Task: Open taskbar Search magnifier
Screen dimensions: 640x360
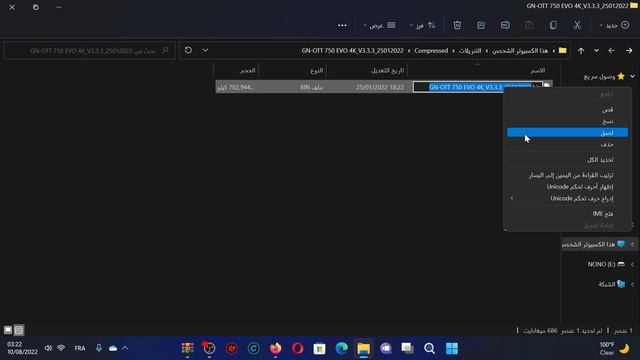Action: click(x=429, y=348)
